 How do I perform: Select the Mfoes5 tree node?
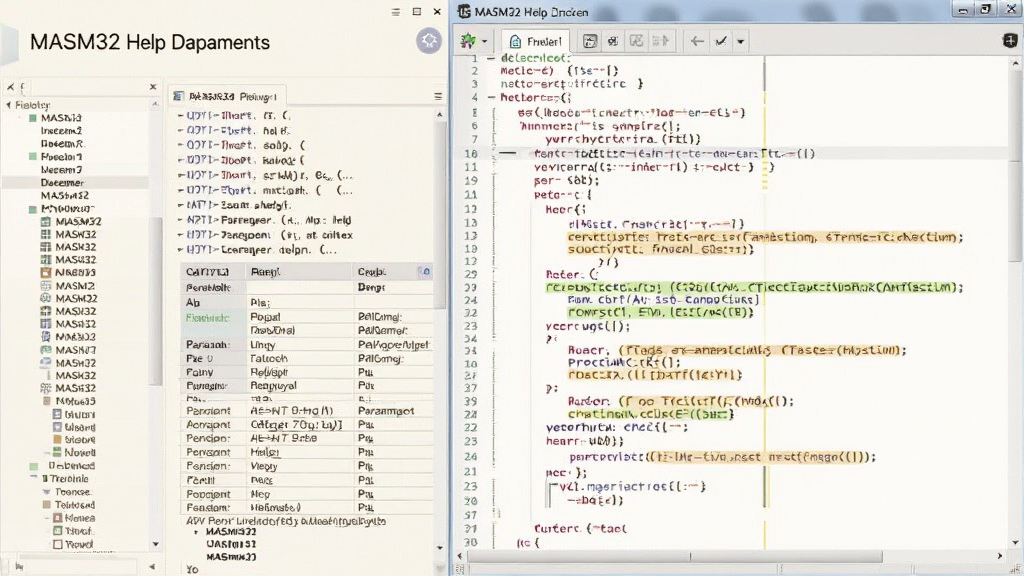75,401
